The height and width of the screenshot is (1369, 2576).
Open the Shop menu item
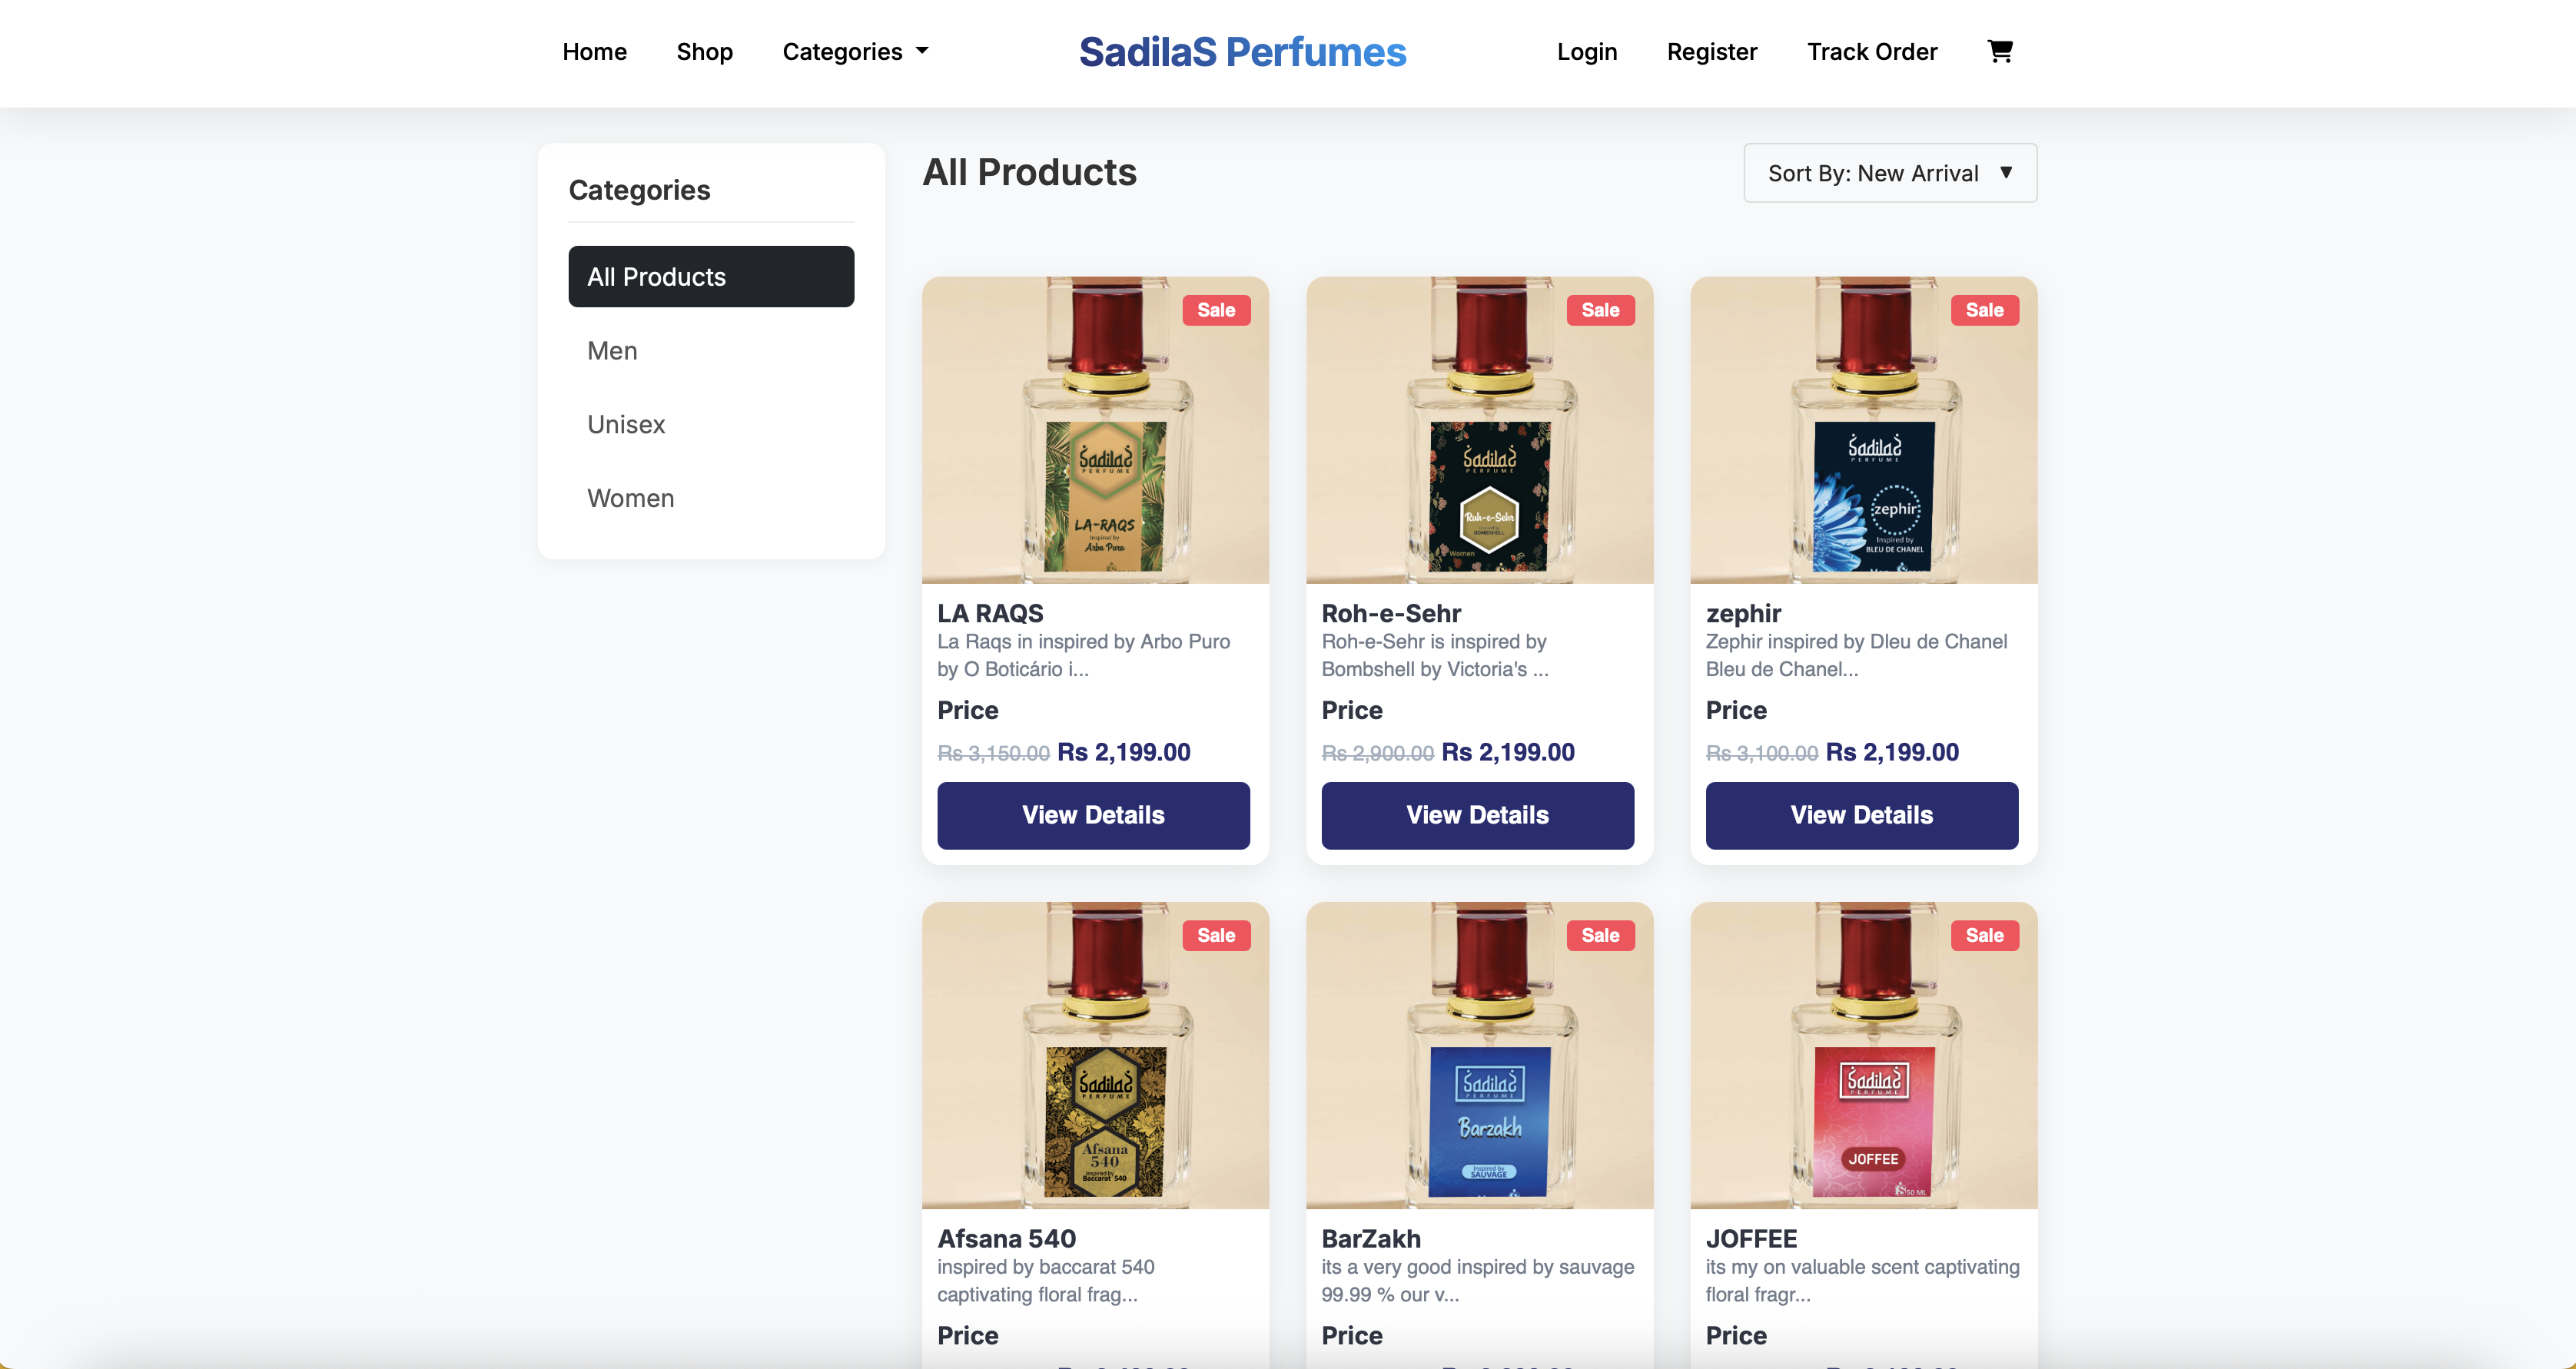click(x=704, y=52)
